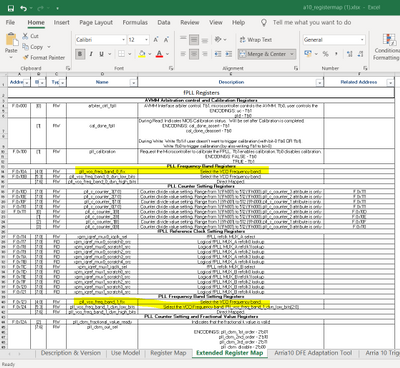Viewport: 400px width, 368px height.
Task: Apply the Borders icon
Action: (121, 54)
